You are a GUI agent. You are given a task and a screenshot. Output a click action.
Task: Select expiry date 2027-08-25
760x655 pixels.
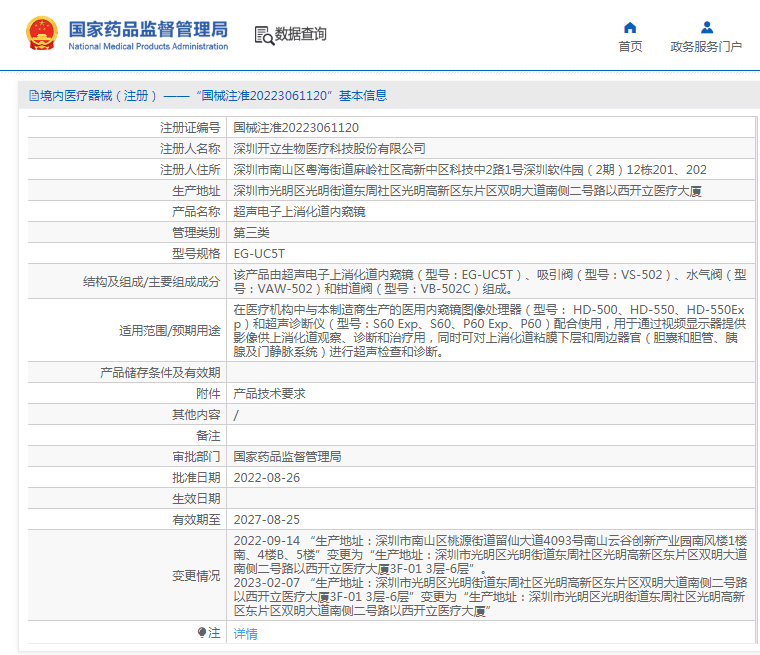click(x=267, y=520)
